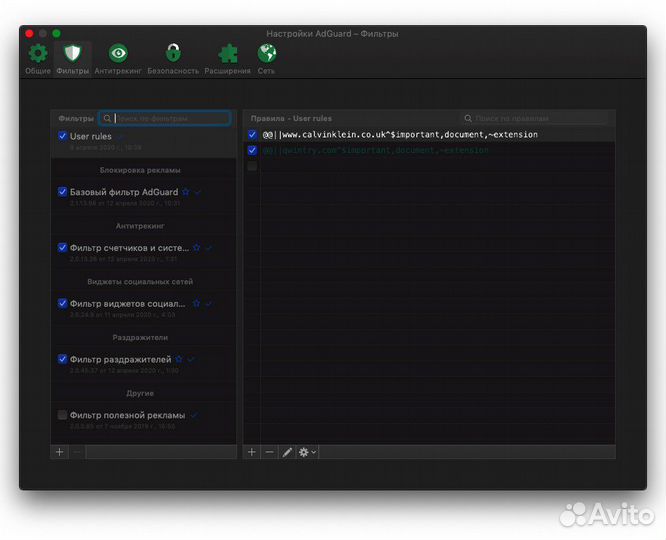Viewport: 666px width, 540px height.
Task: Open the Расширения tab
Action: click(x=227, y=59)
